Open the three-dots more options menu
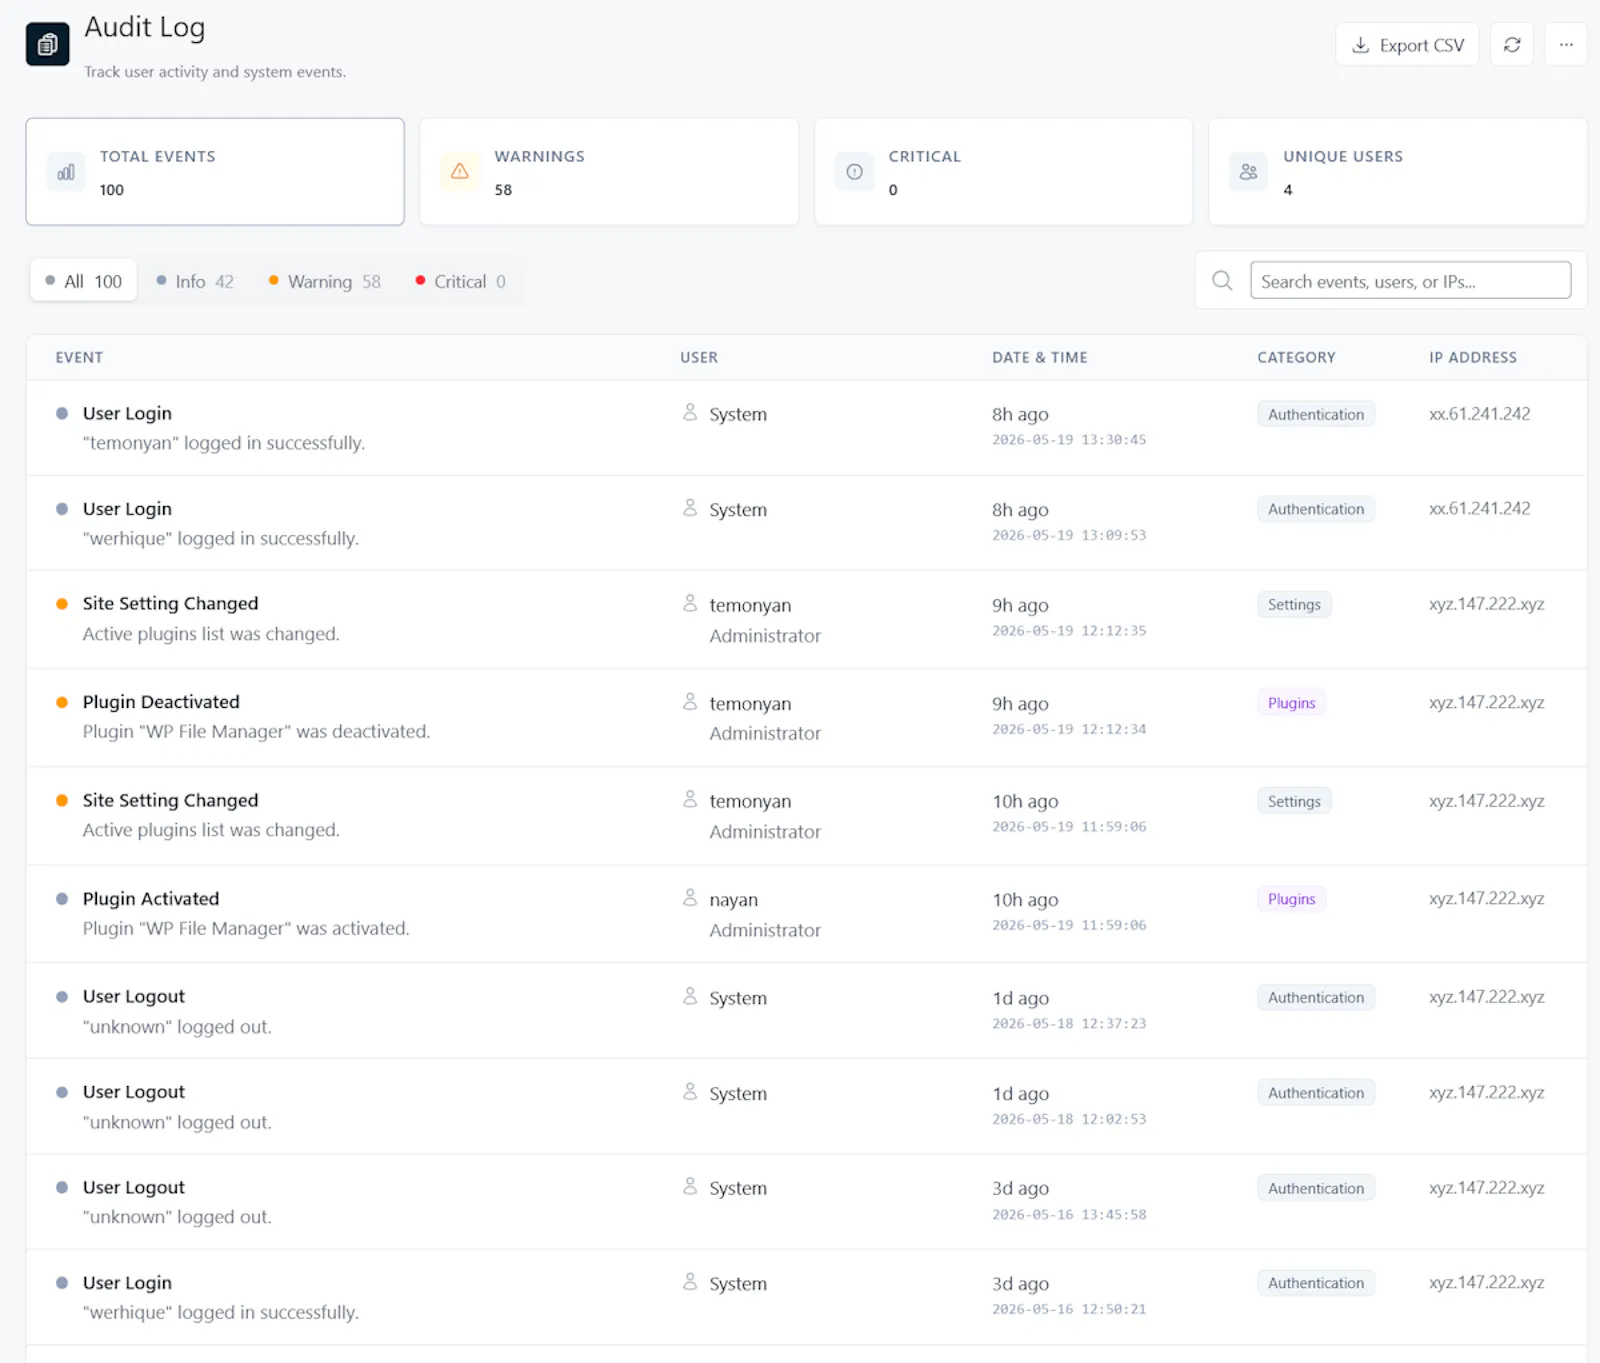 coord(1565,44)
